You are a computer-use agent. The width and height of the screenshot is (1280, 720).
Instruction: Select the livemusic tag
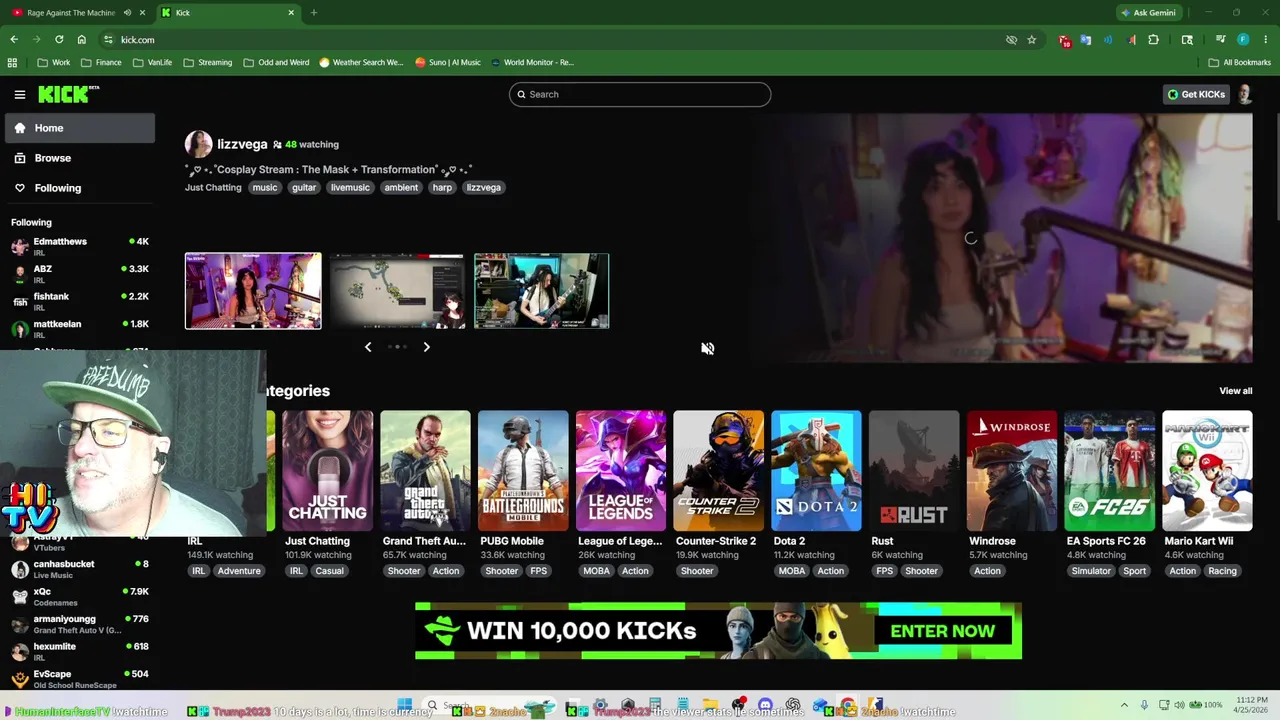point(350,187)
